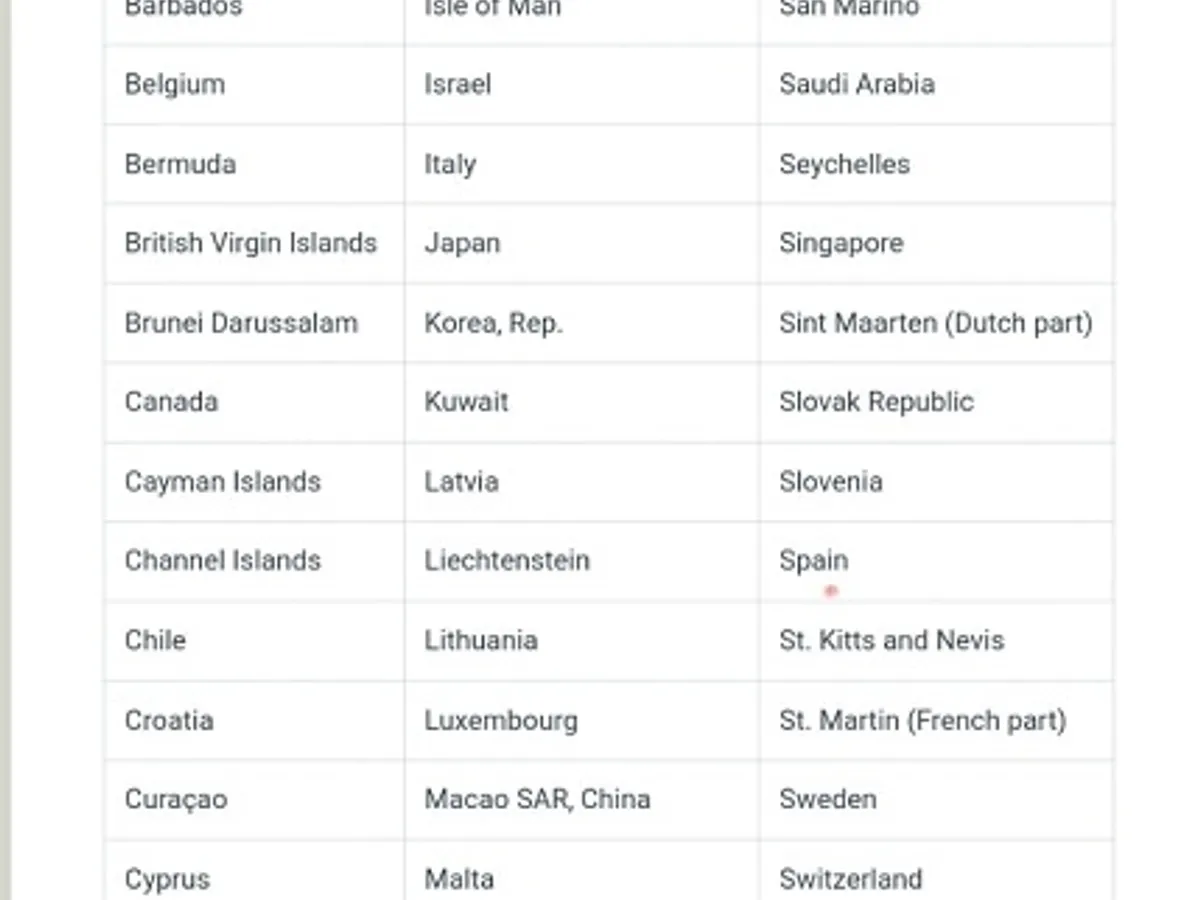Screen dimensions: 1200x900
Task: Click on Saudi Arabia in the list
Action: 857,84
